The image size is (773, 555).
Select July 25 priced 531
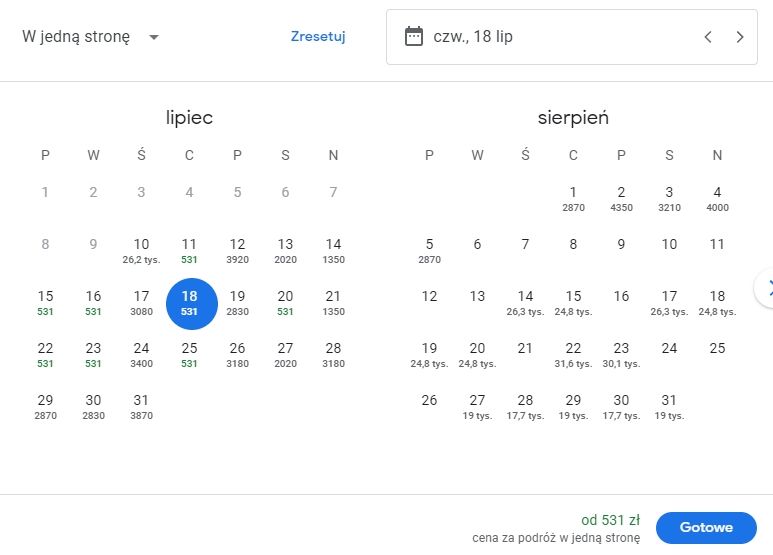pyautogui.click(x=189, y=355)
